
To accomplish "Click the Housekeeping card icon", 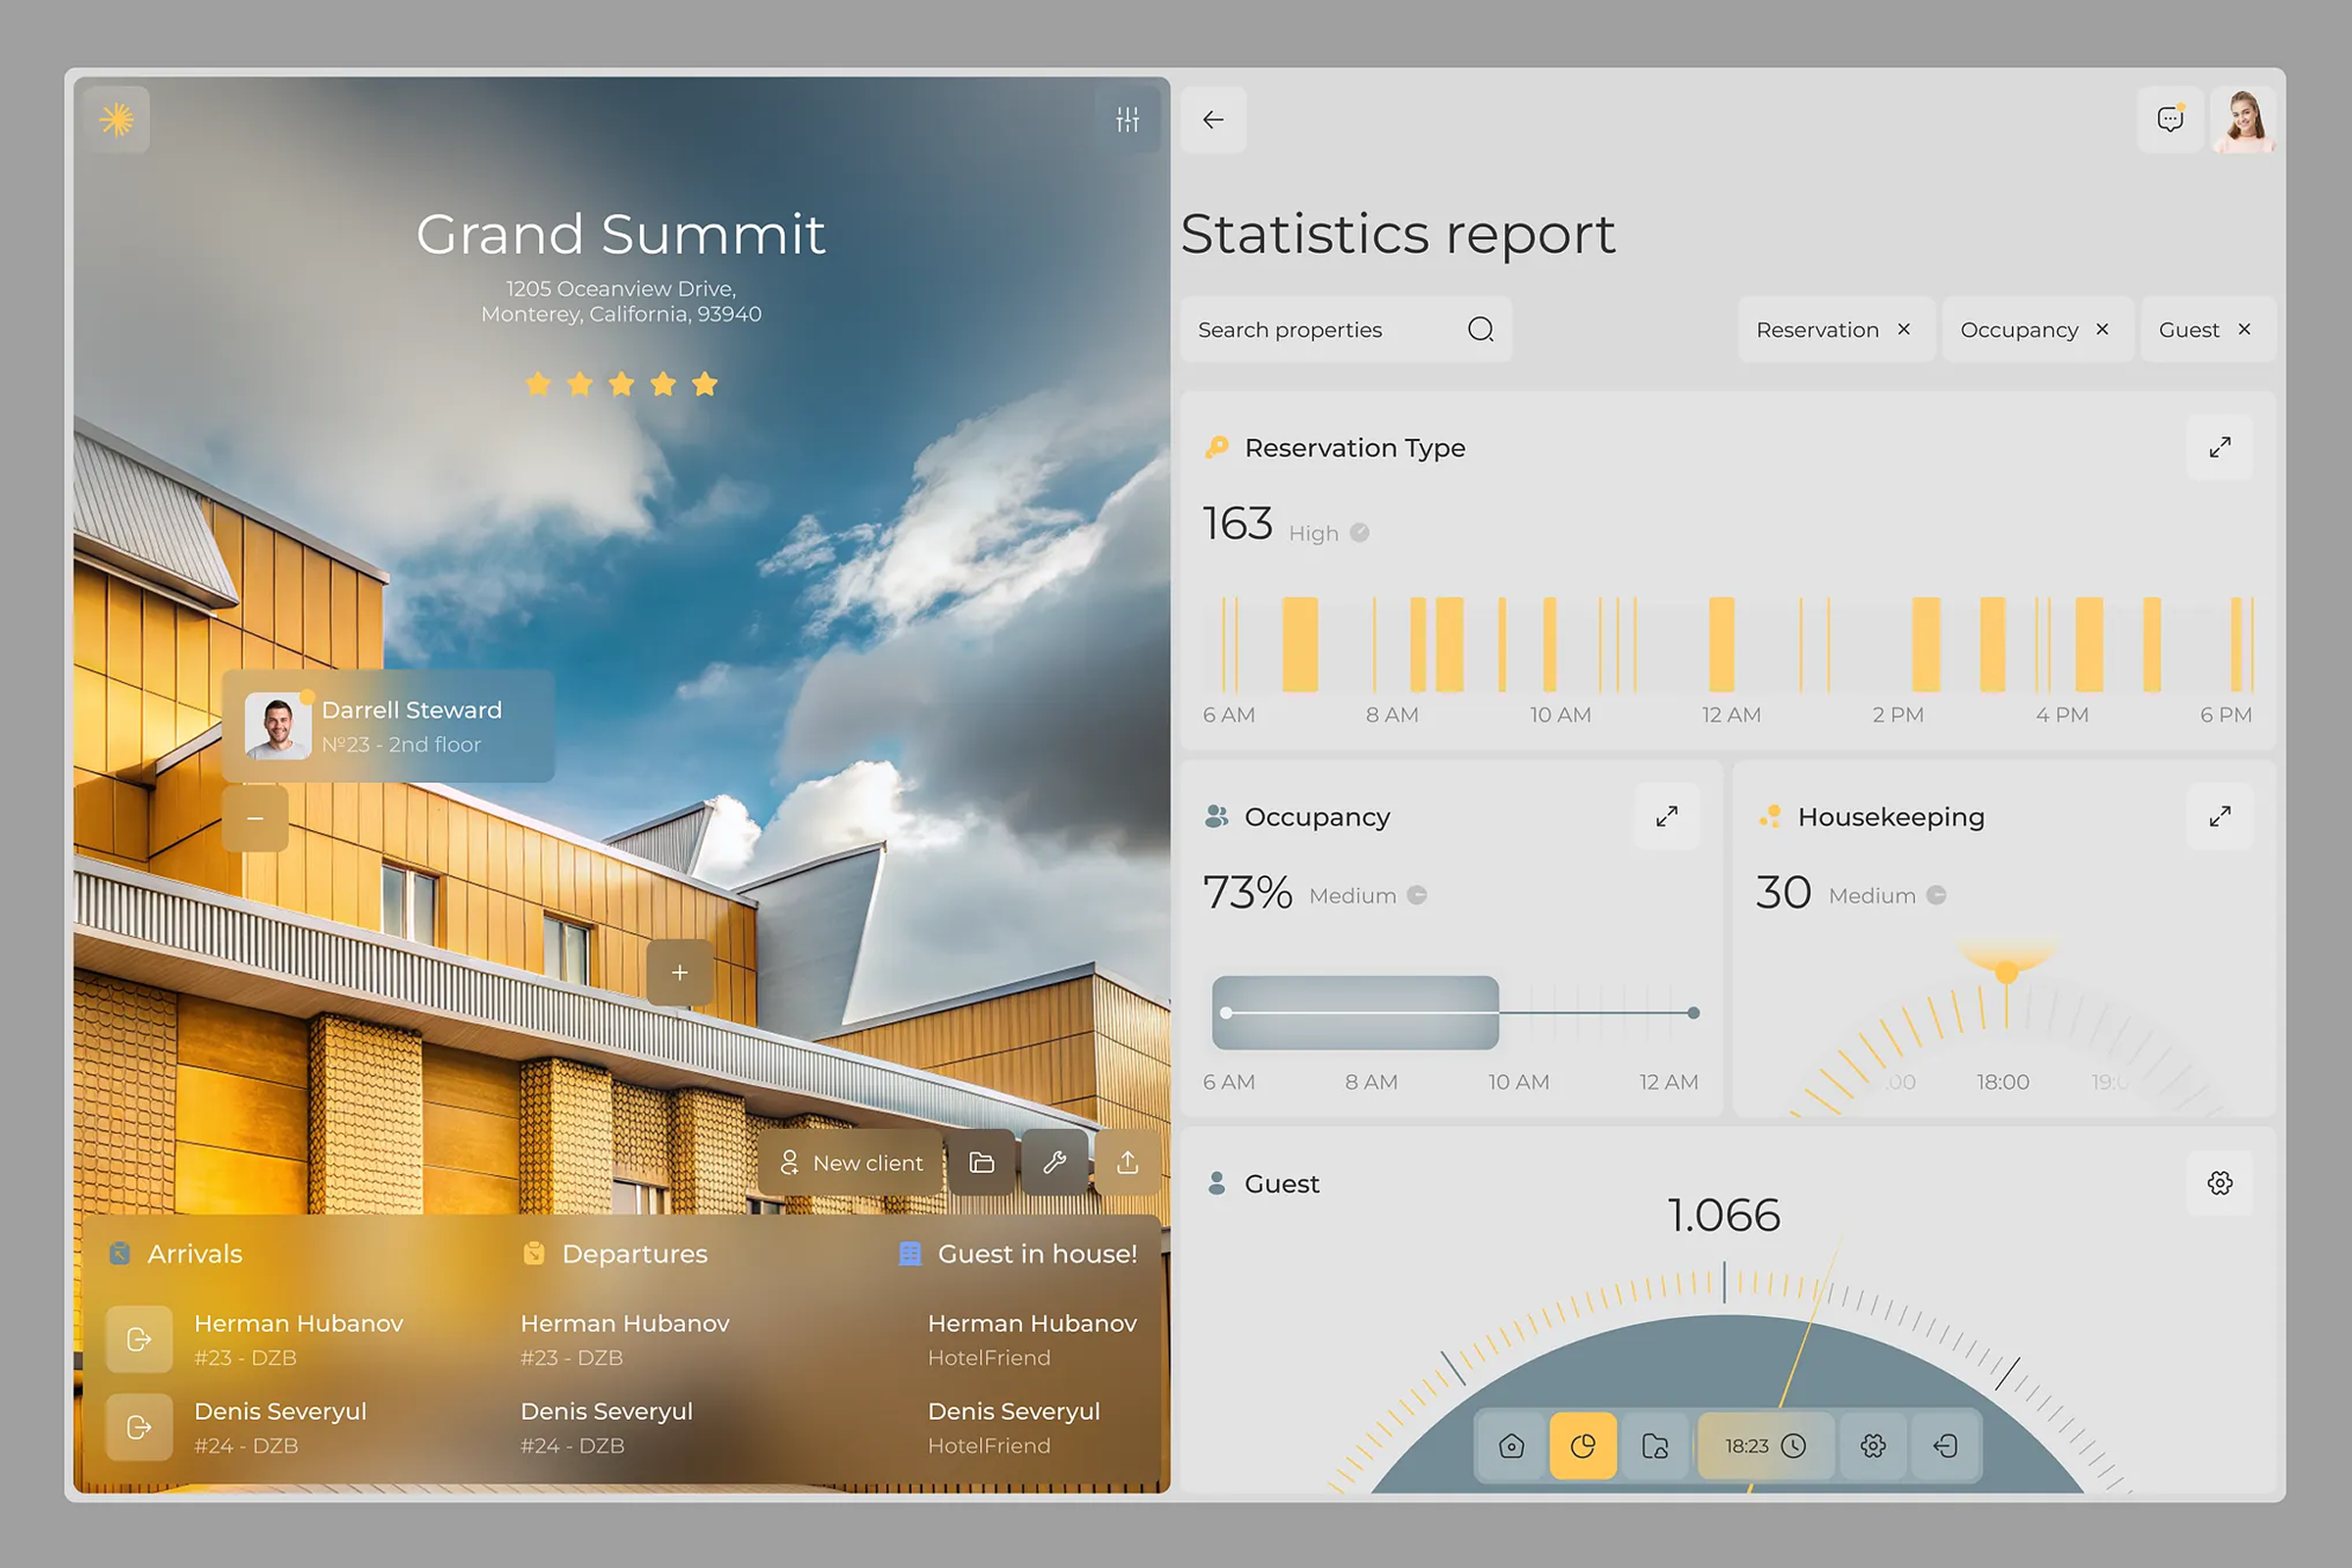I will click(x=1770, y=817).
